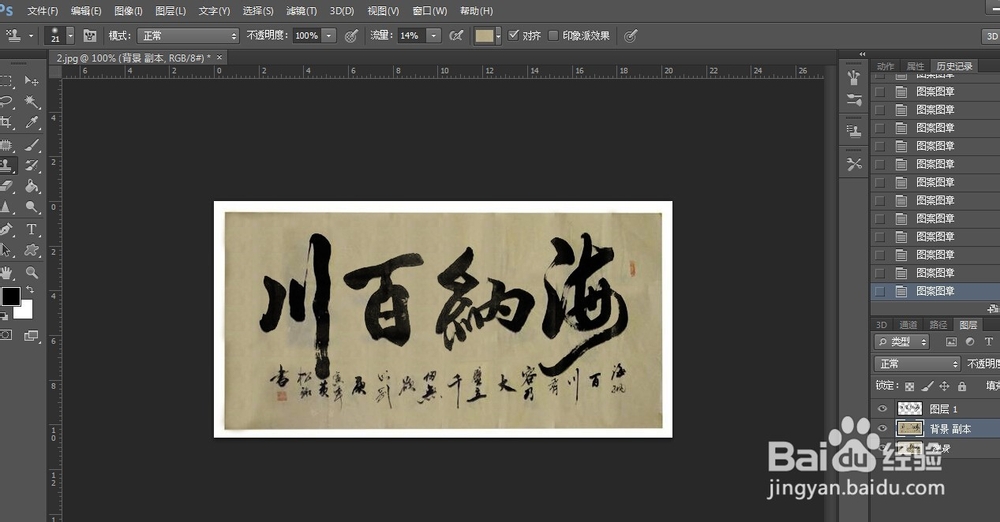1000x522 pixels.
Task: Open the 窗口(W) menu
Action: (x=430, y=11)
